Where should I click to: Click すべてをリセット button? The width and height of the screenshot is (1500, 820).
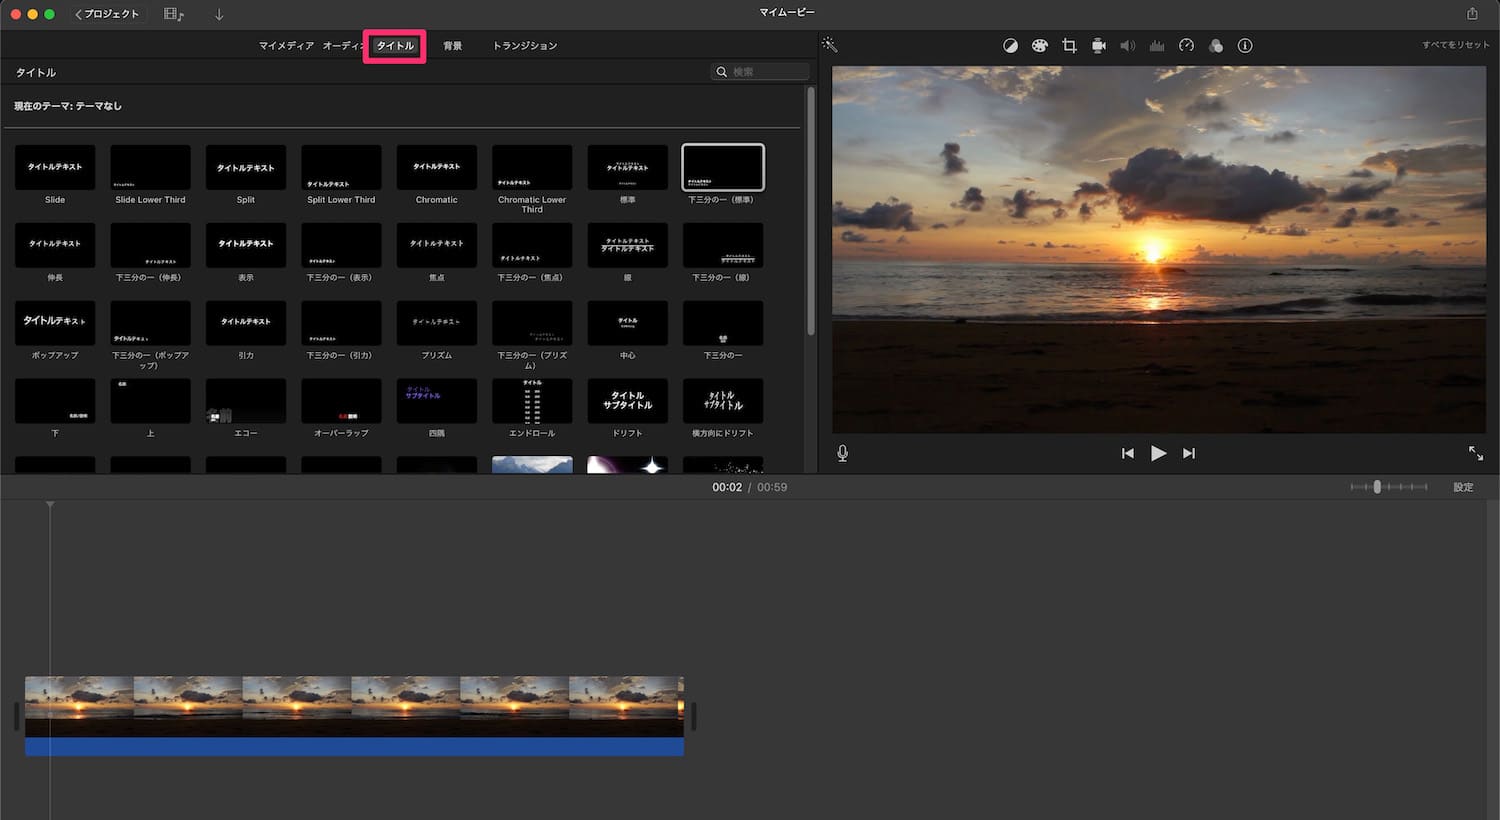(1455, 46)
